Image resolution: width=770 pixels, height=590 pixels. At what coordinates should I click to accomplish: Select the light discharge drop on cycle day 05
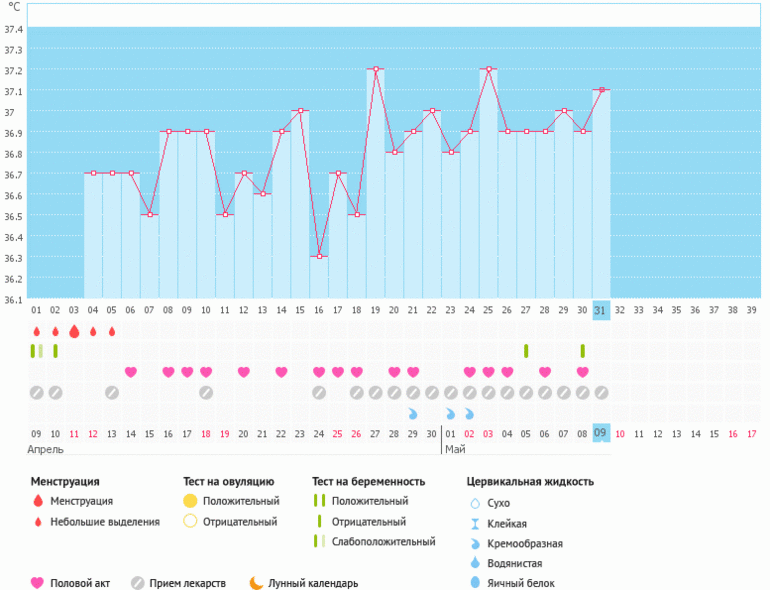tap(112, 332)
